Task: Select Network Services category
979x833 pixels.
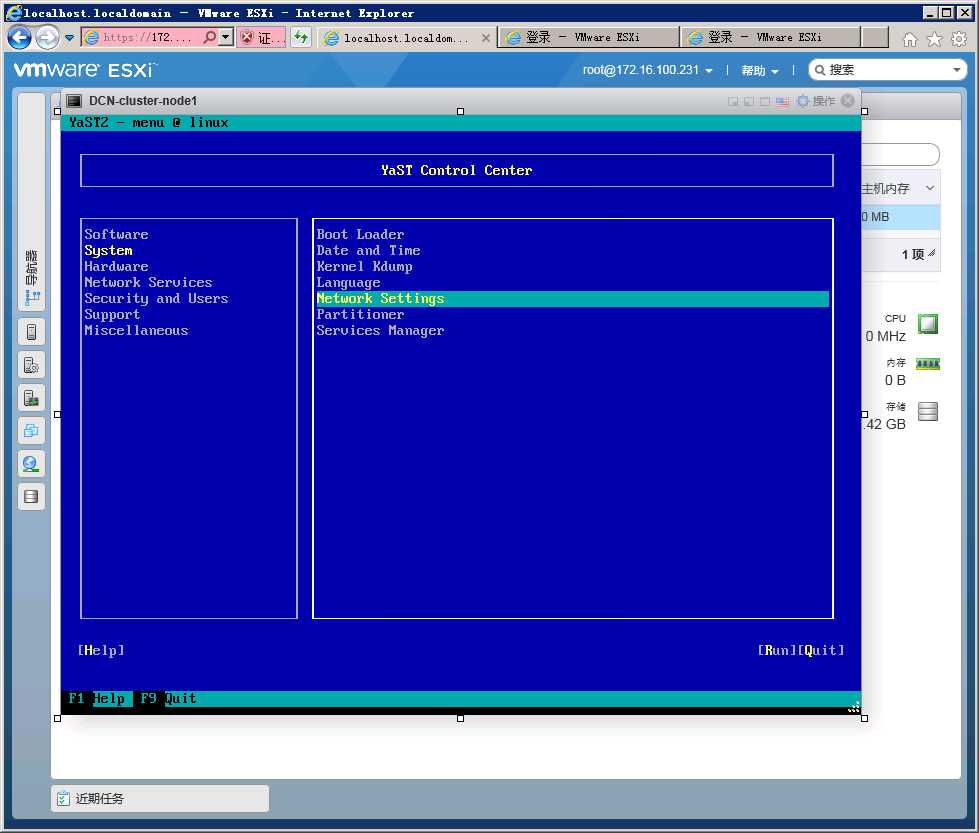Action: tap(148, 282)
